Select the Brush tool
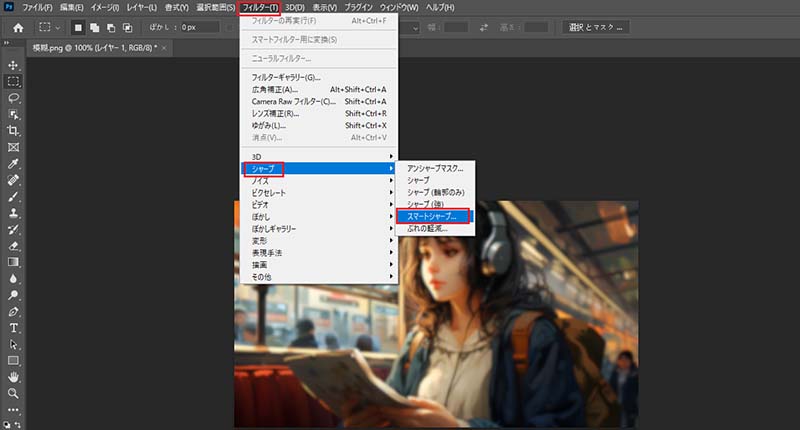800x430 pixels. (x=13, y=196)
